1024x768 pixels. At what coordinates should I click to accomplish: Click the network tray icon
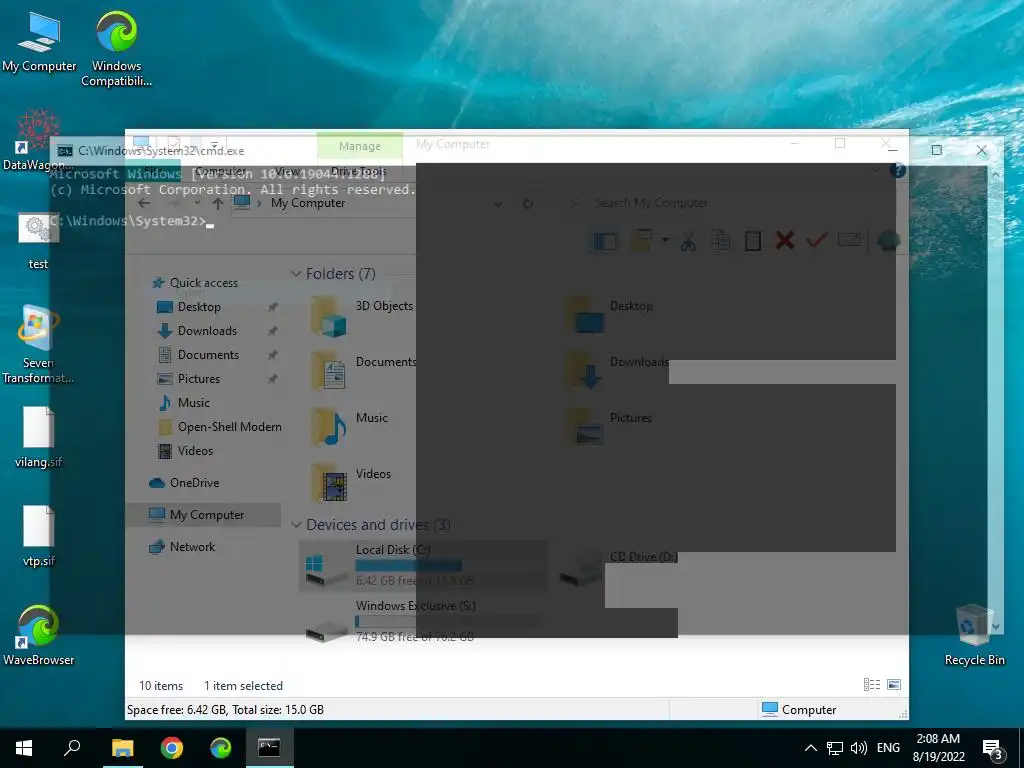pos(835,748)
